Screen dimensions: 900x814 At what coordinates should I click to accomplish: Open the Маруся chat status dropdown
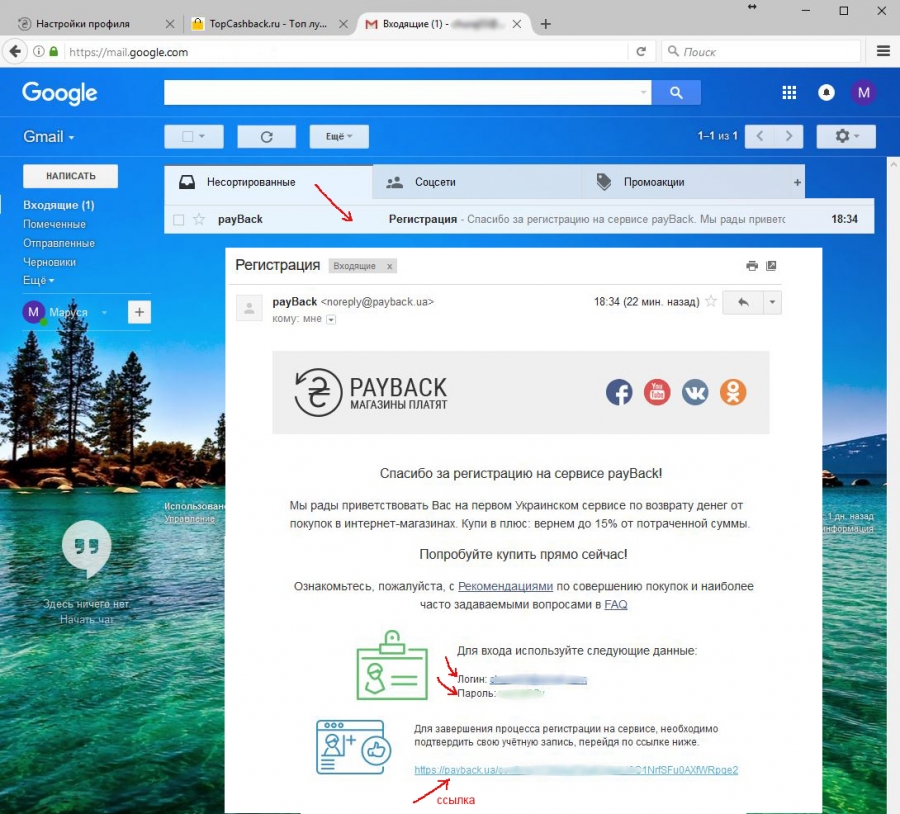(x=104, y=313)
